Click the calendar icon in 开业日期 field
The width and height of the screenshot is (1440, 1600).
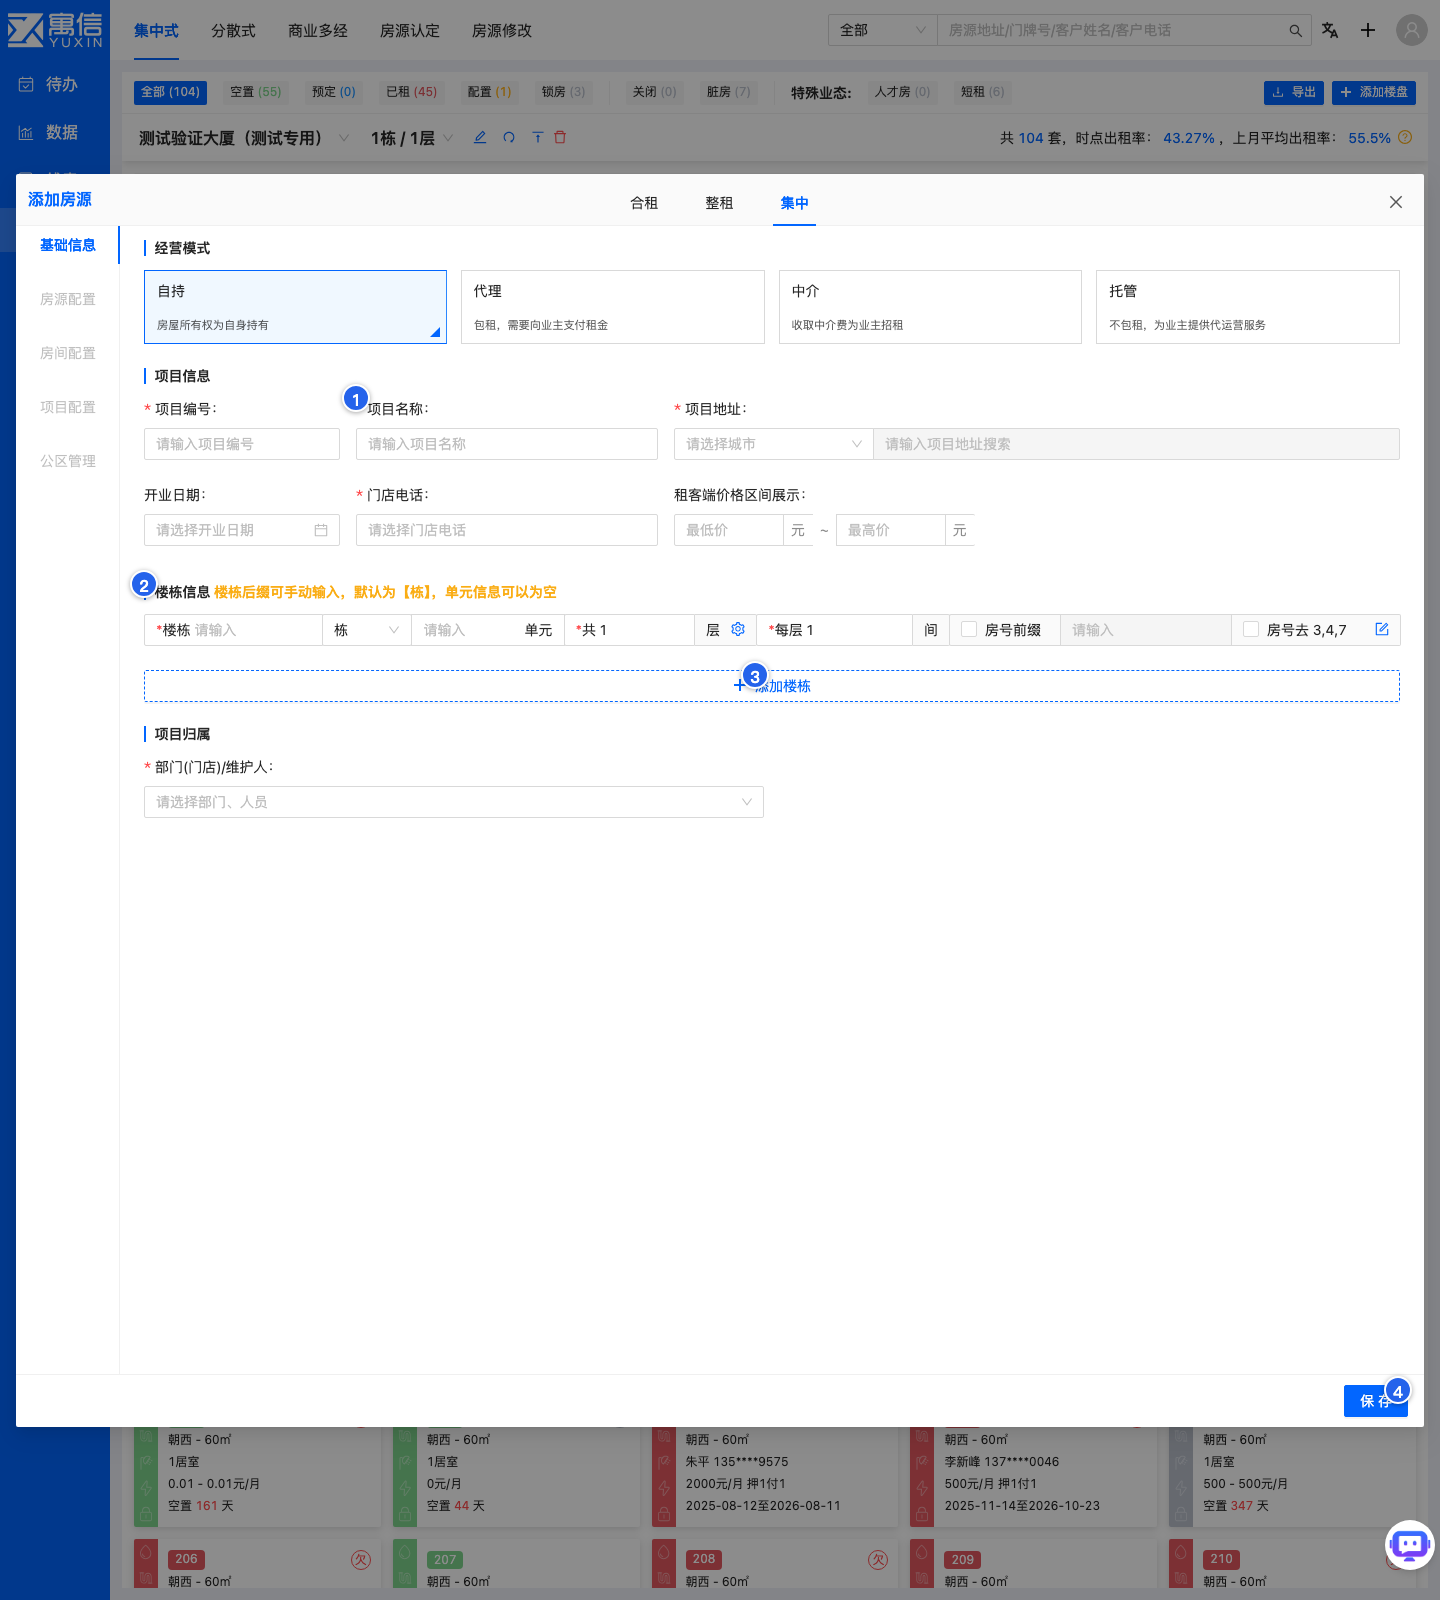[x=321, y=530]
